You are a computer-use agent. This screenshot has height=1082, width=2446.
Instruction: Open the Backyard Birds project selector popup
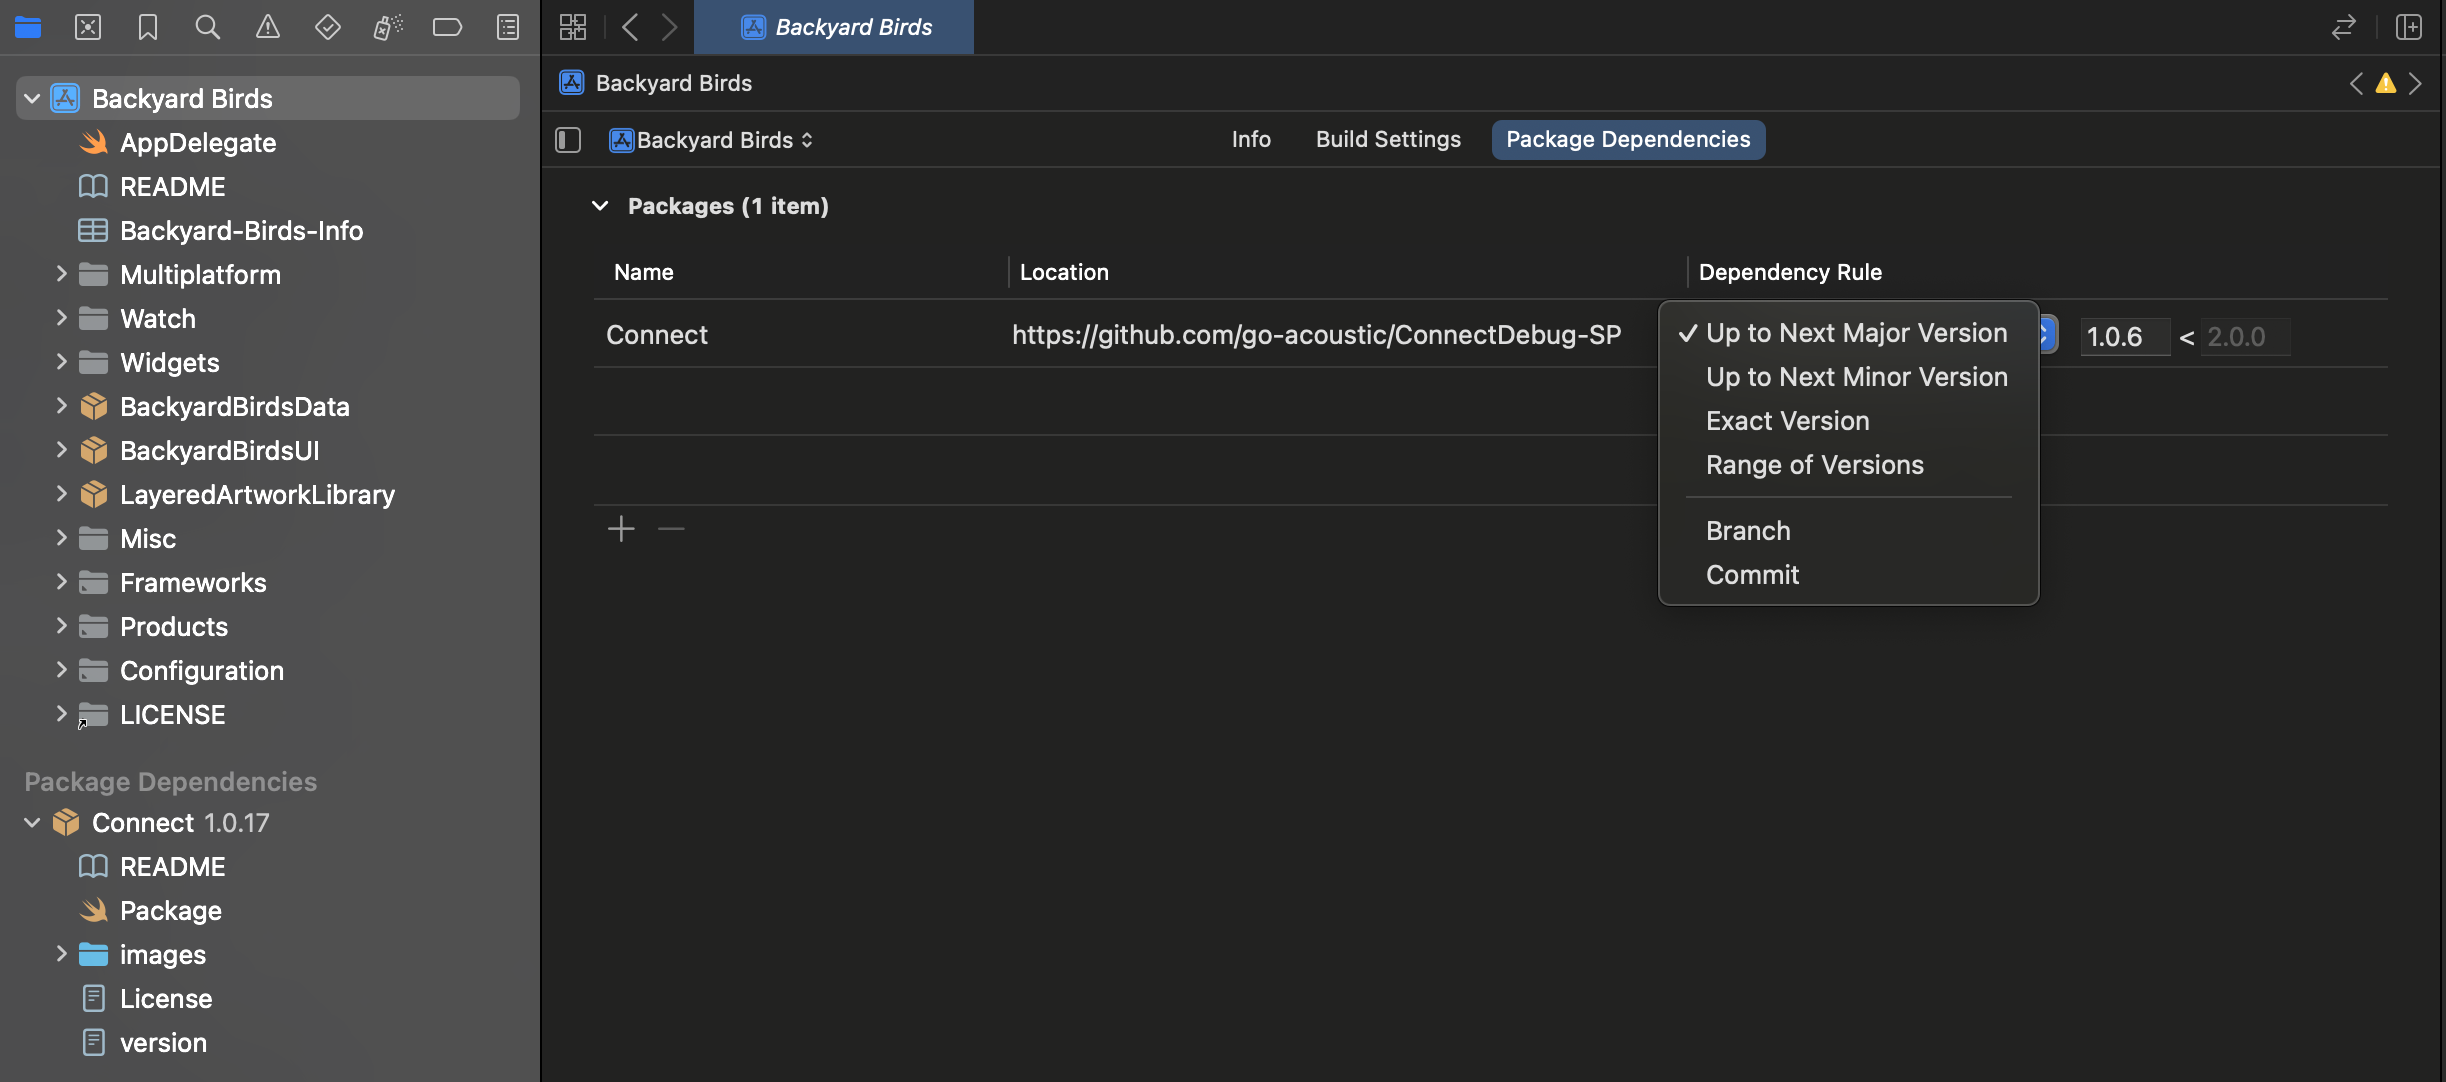712,140
